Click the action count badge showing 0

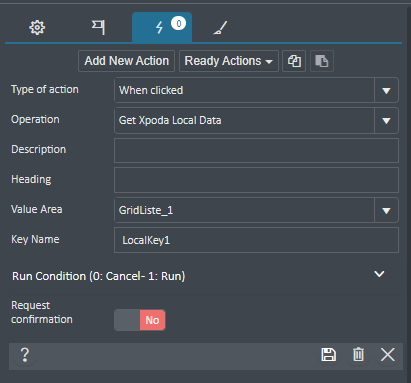tap(179, 24)
